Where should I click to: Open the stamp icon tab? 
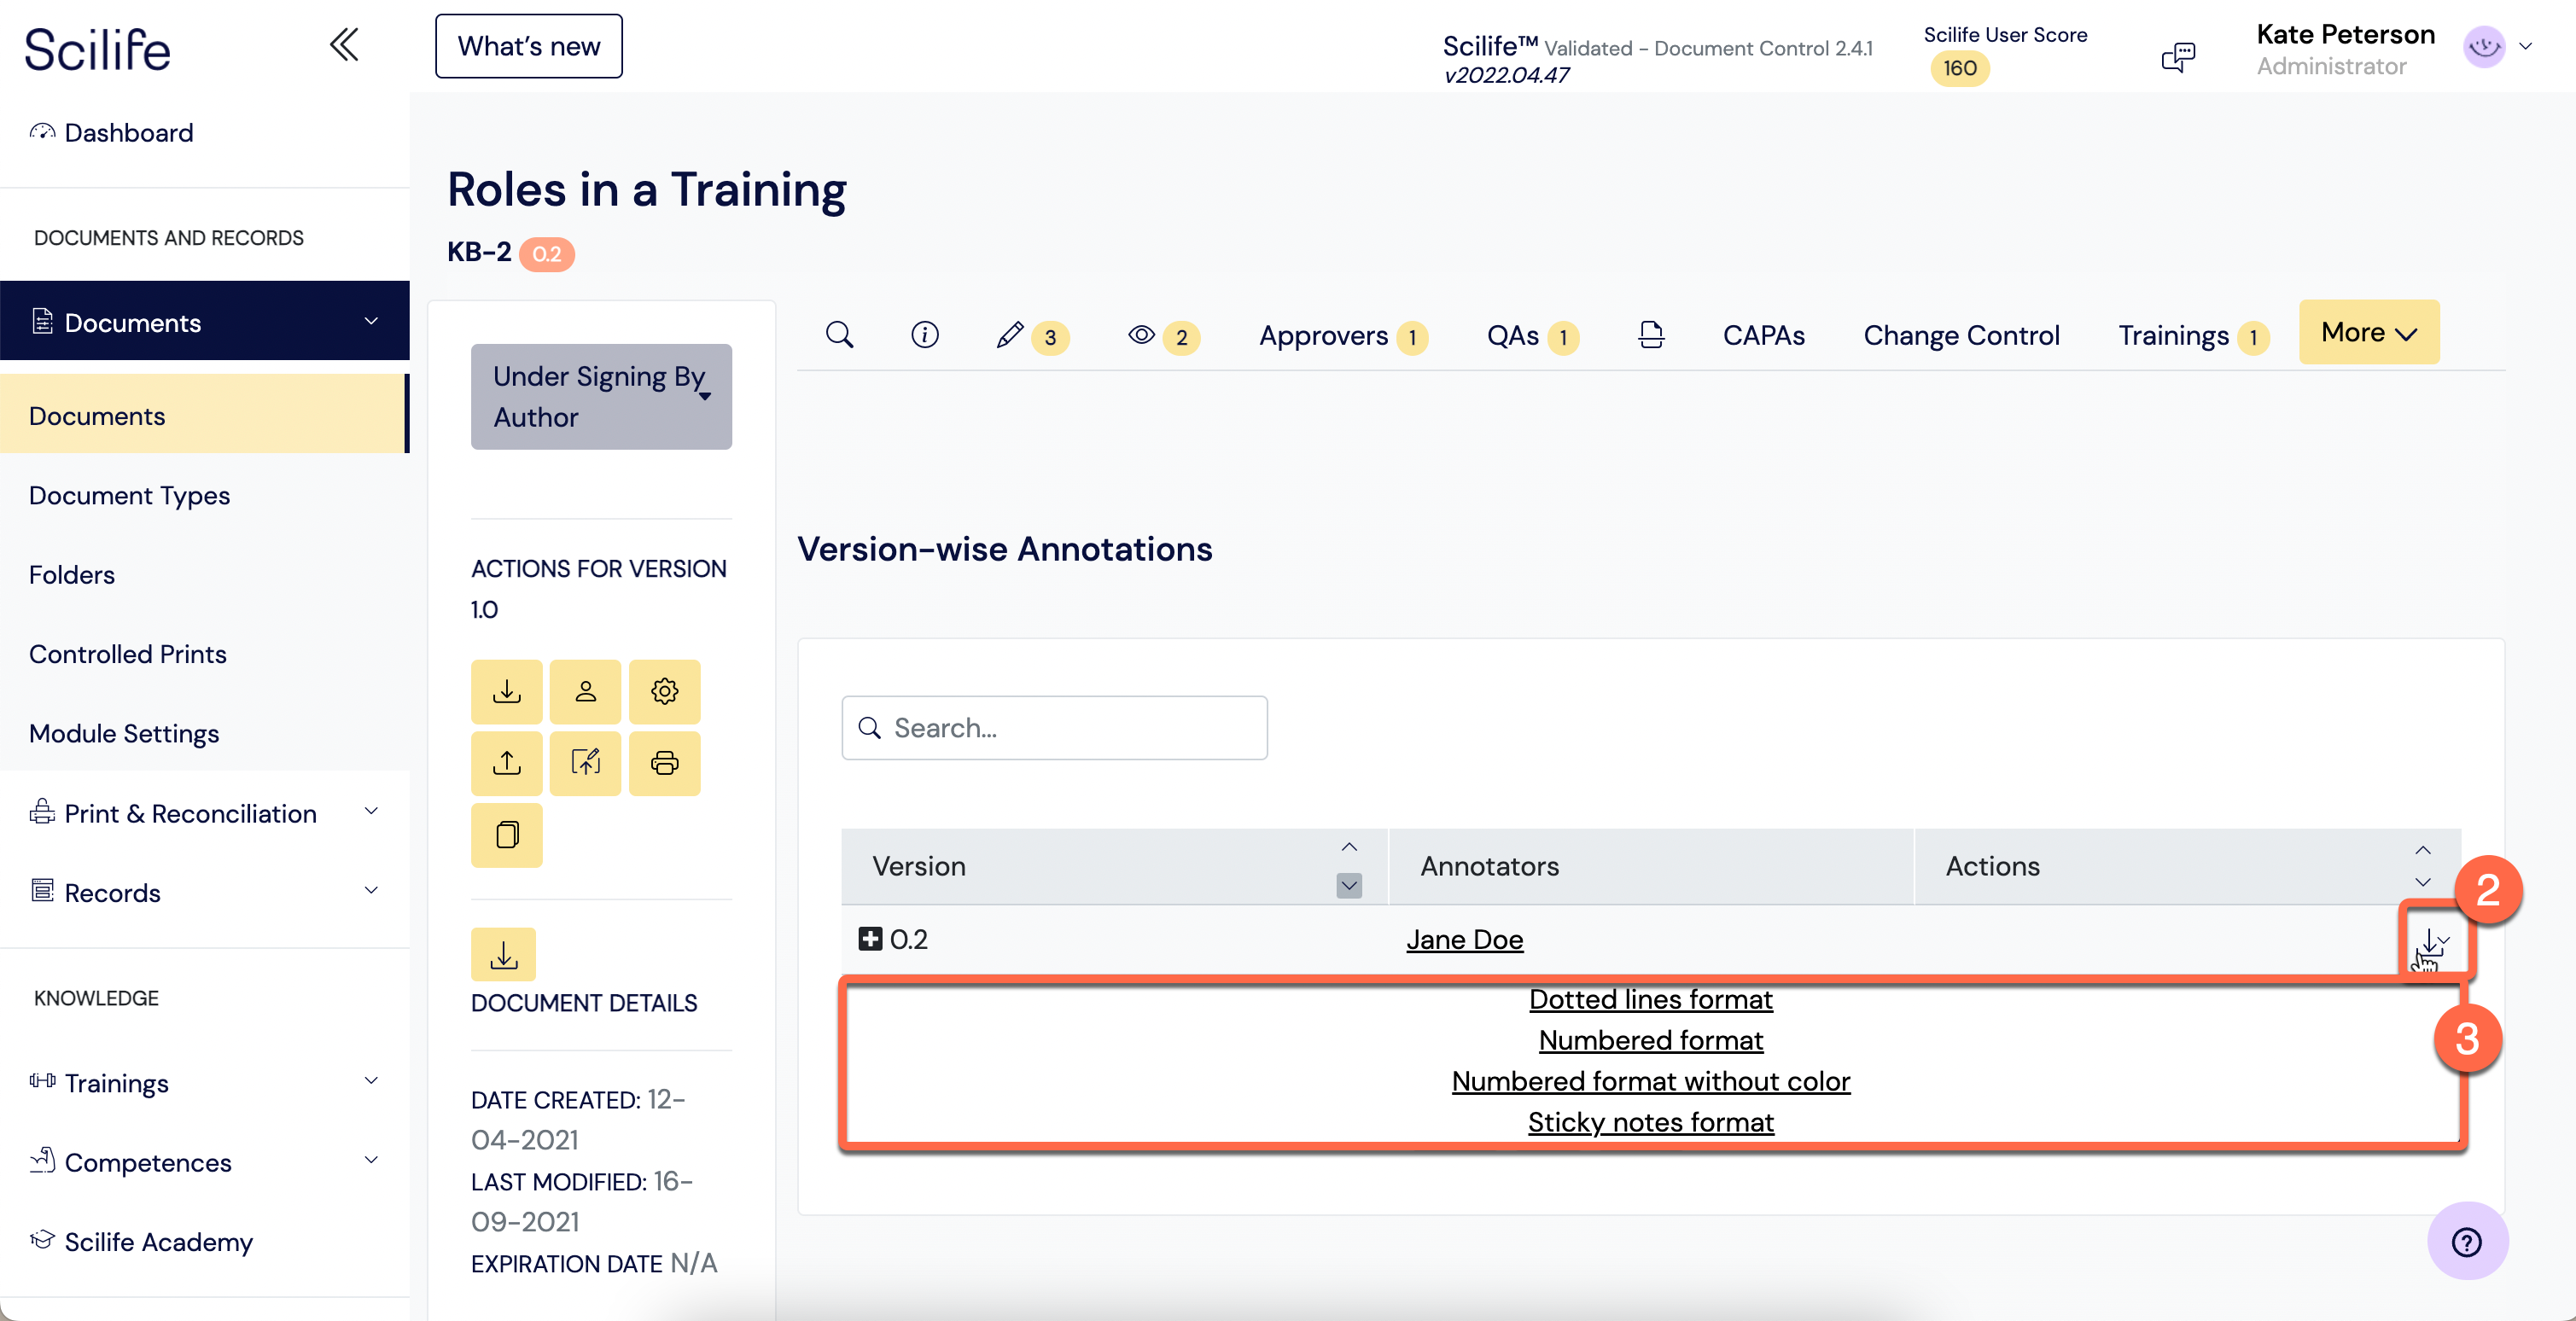1651,335
